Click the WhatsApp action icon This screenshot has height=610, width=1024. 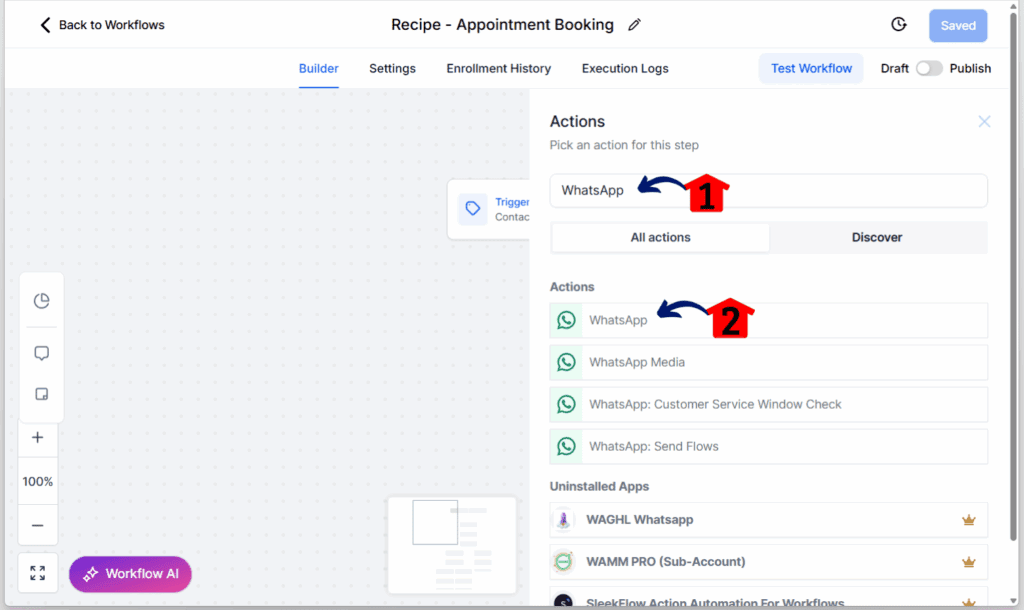pos(566,320)
